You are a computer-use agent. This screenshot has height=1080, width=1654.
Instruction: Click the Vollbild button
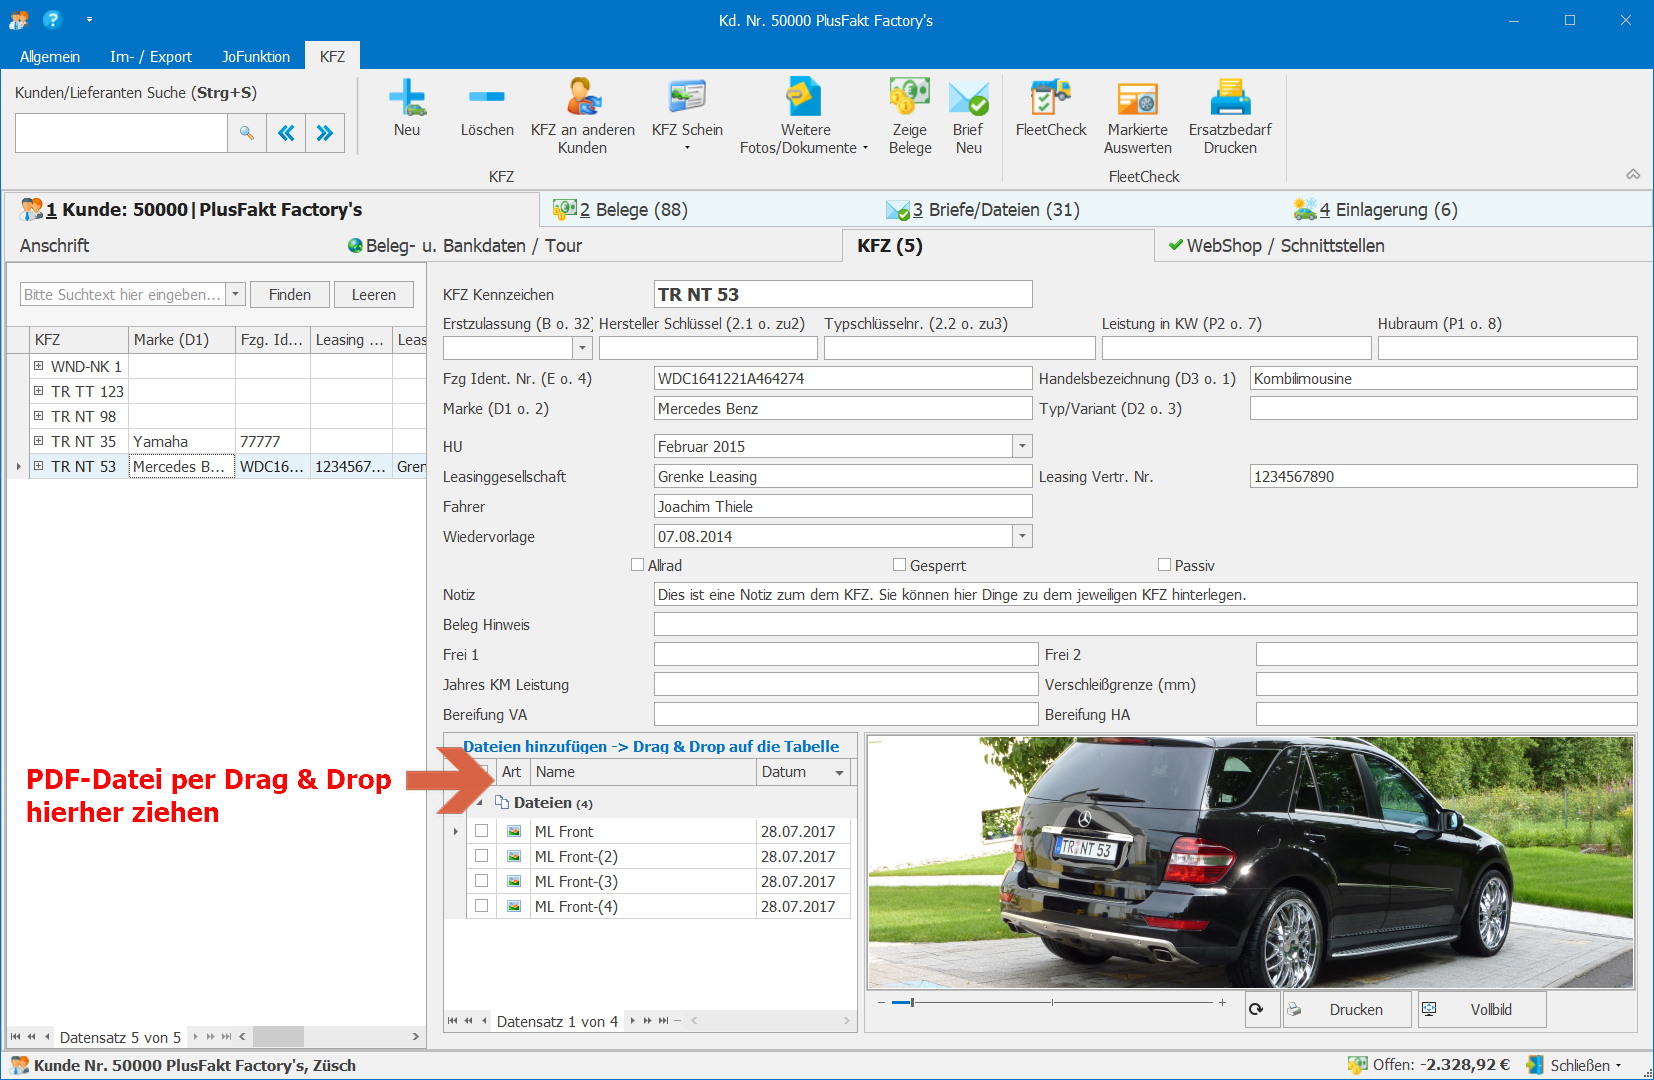point(1480,1009)
